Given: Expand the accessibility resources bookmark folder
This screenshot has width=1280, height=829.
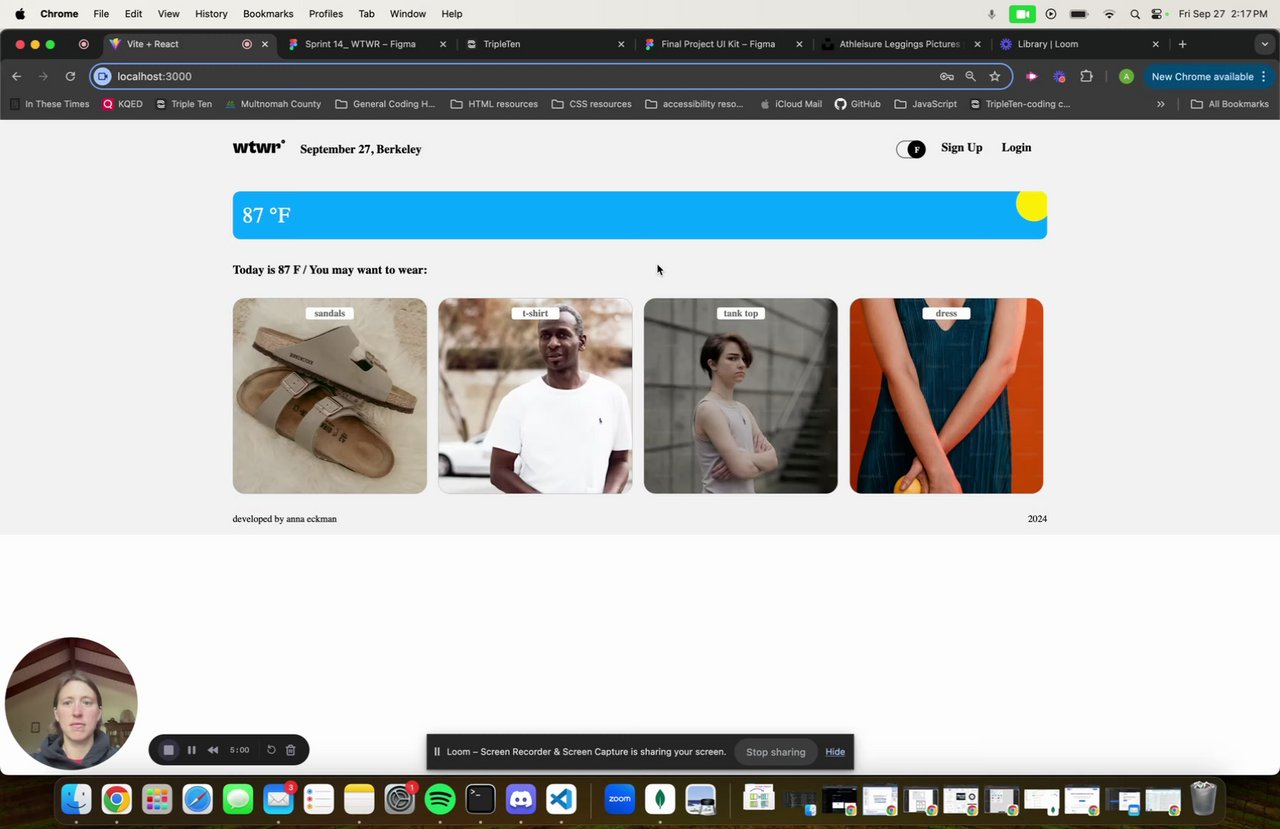Looking at the screenshot, I should pyautogui.click(x=694, y=104).
